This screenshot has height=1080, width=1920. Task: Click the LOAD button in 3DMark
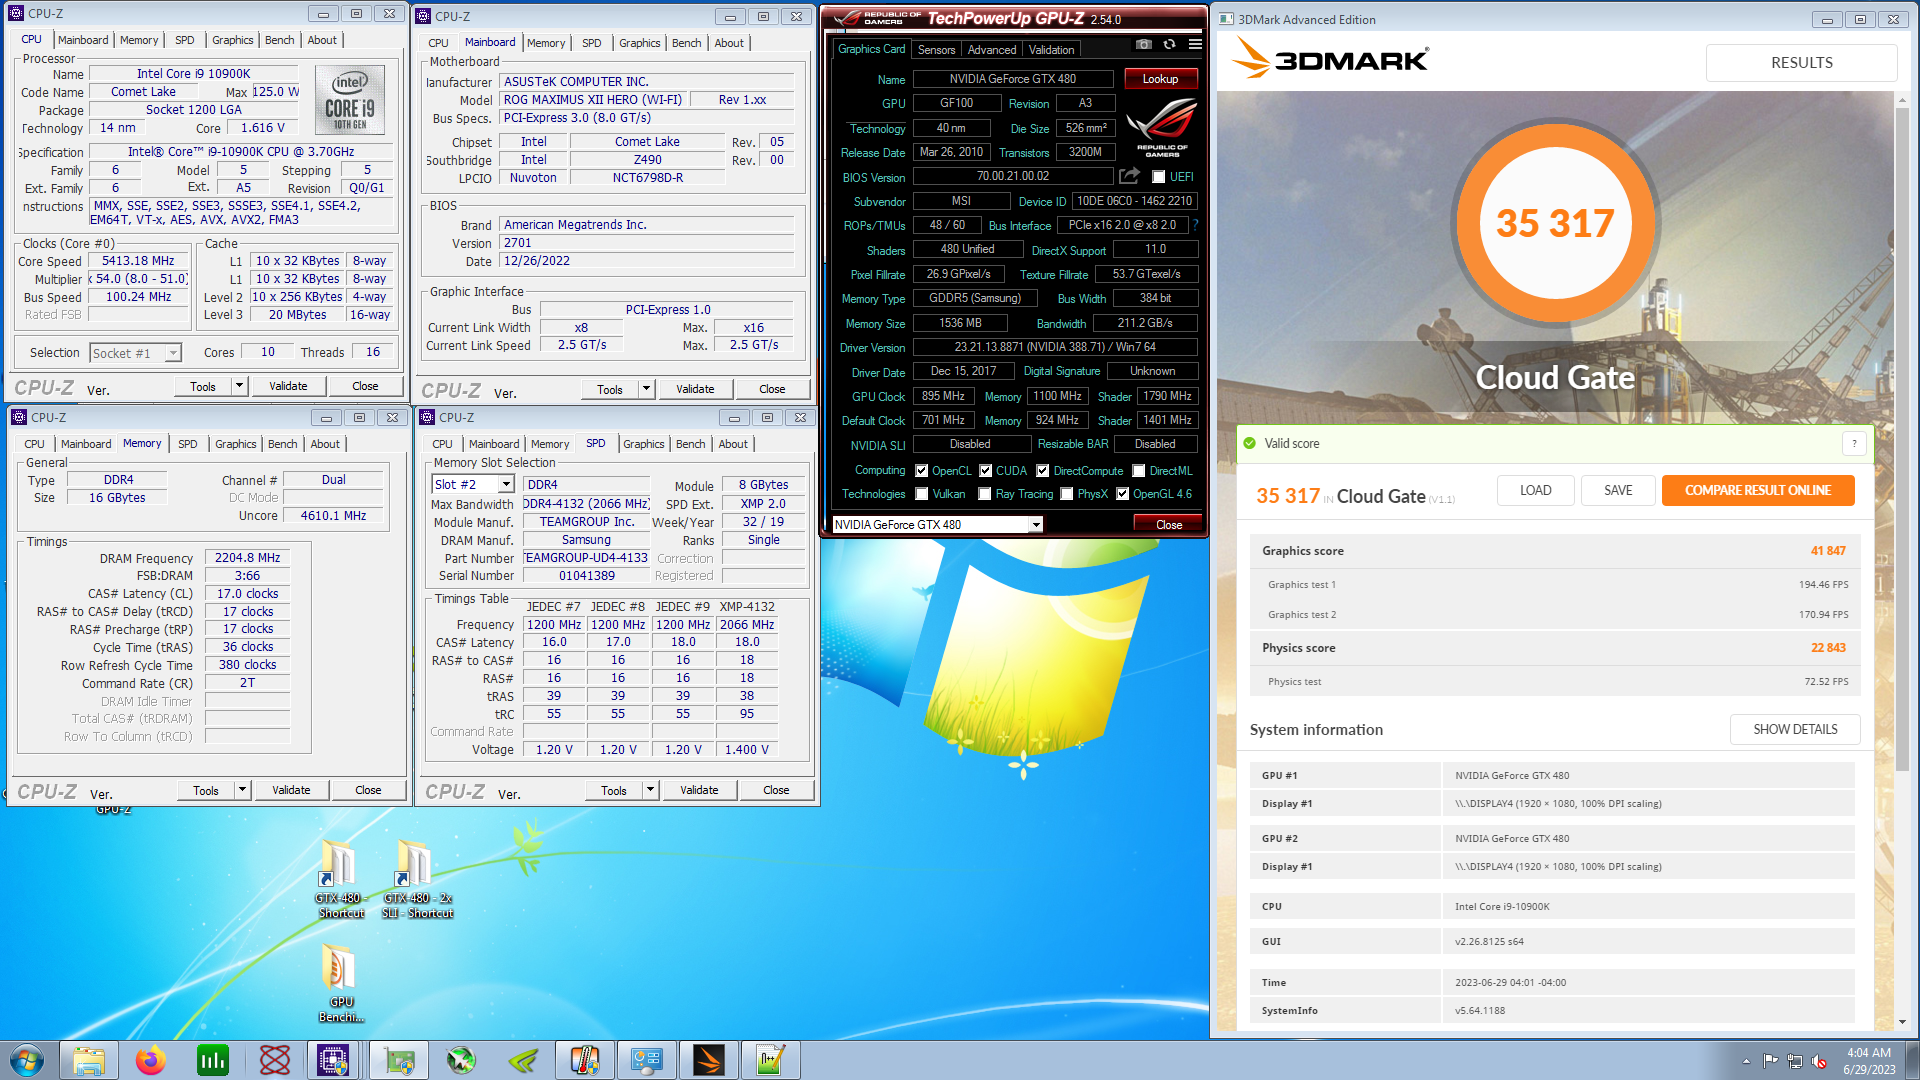tap(1535, 490)
